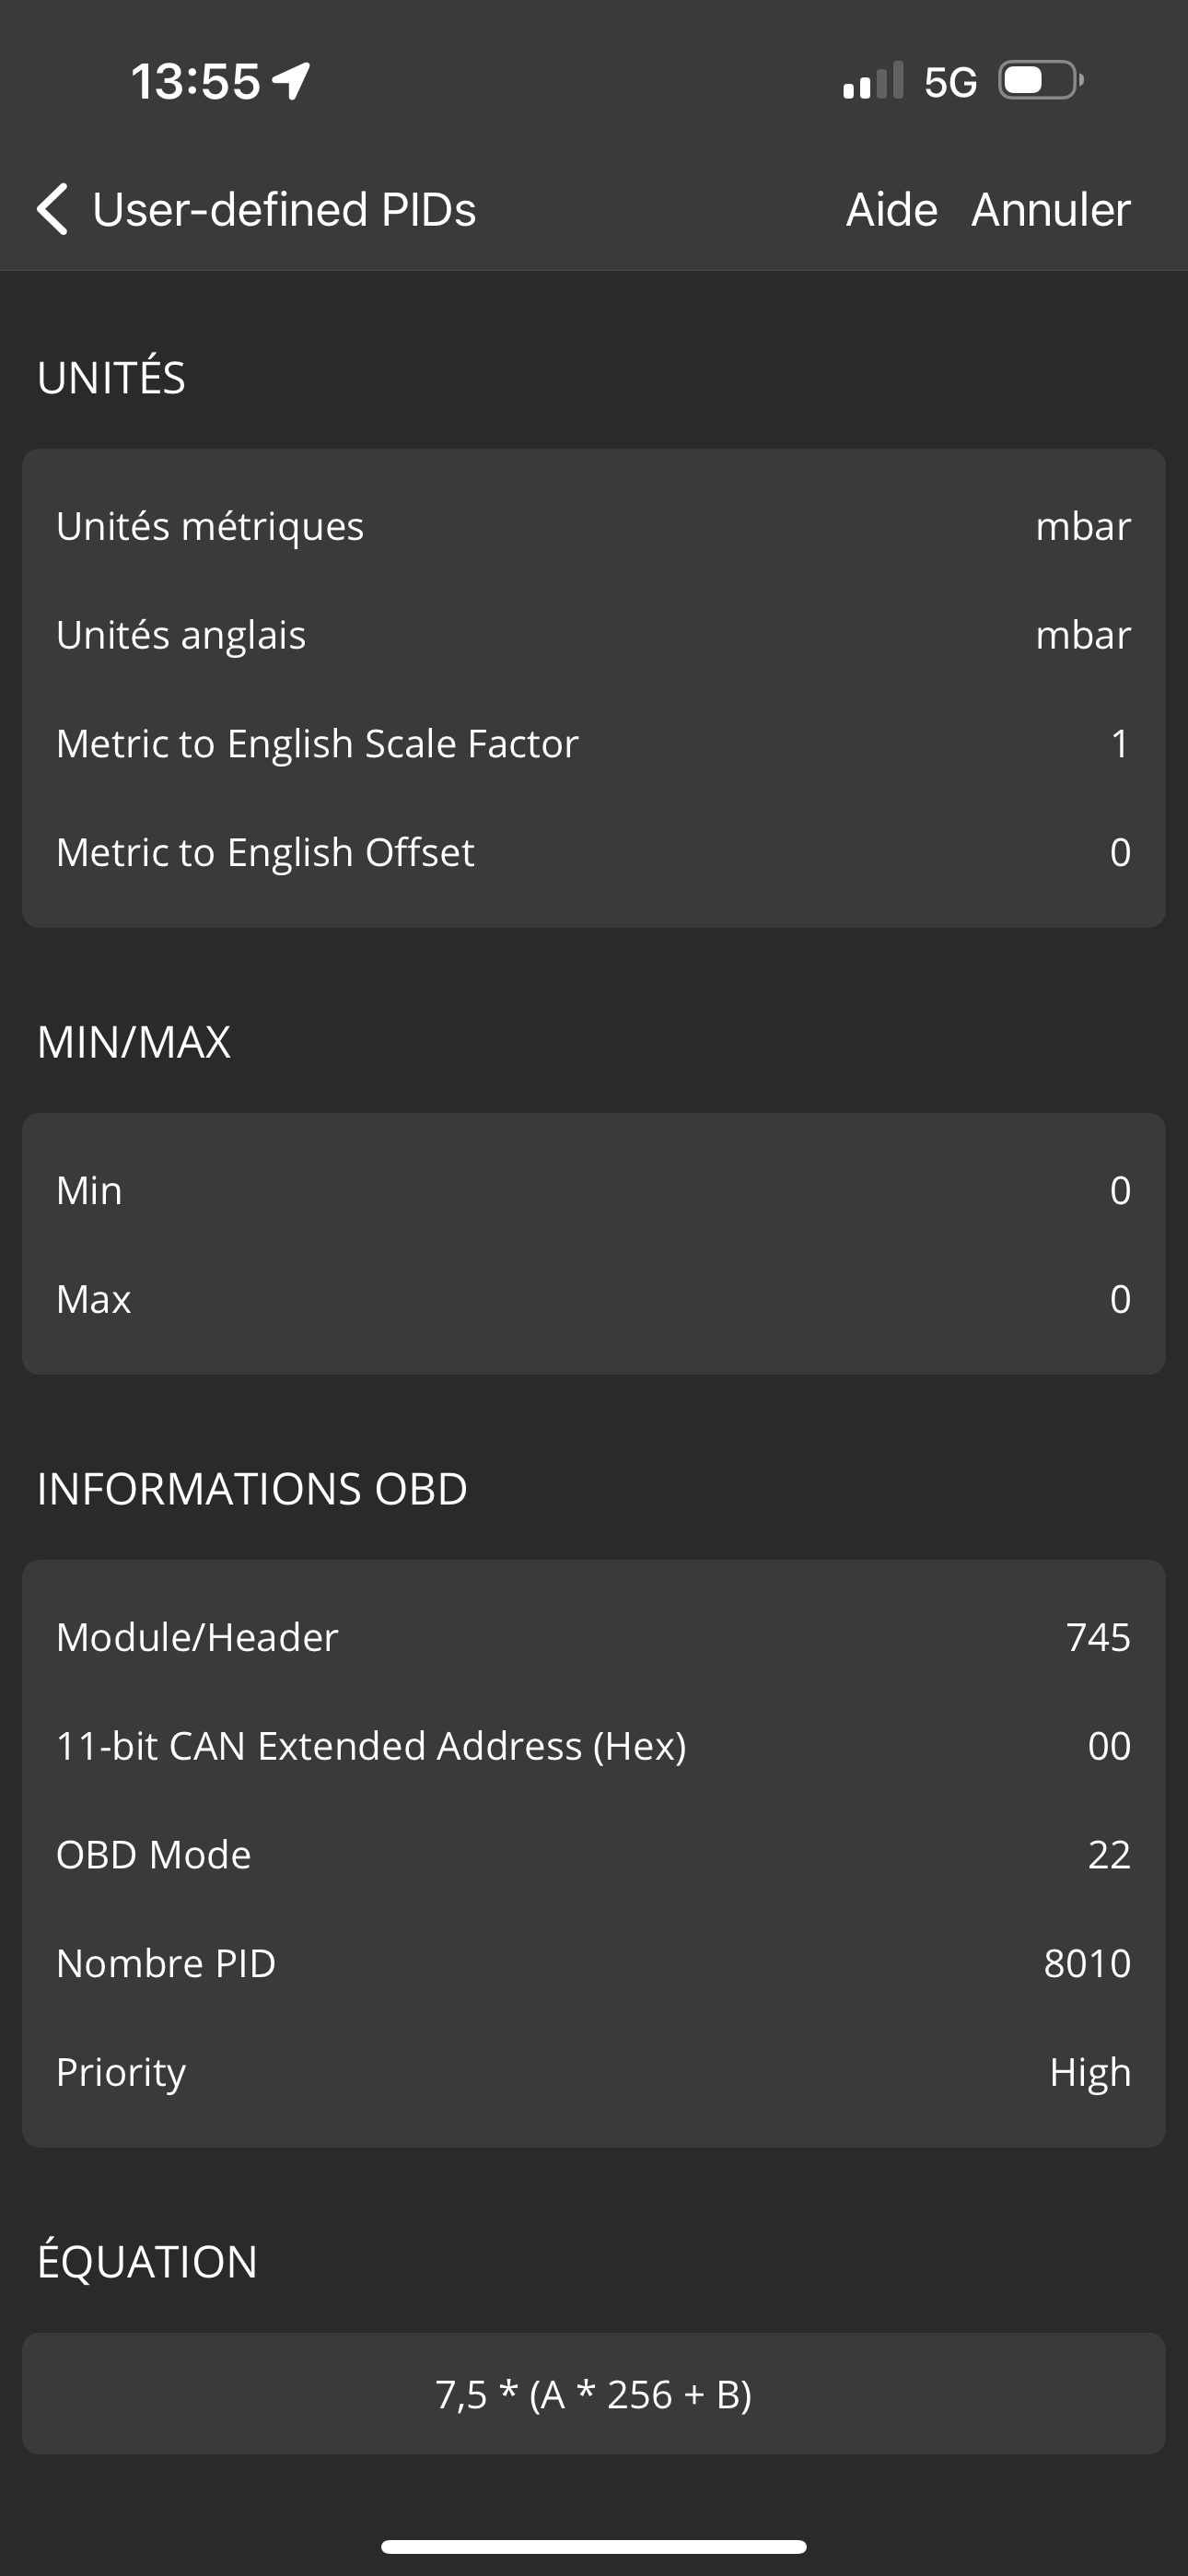Tap the location arrow in status bar
1188x2576 pixels.
(x=291, y=81)
